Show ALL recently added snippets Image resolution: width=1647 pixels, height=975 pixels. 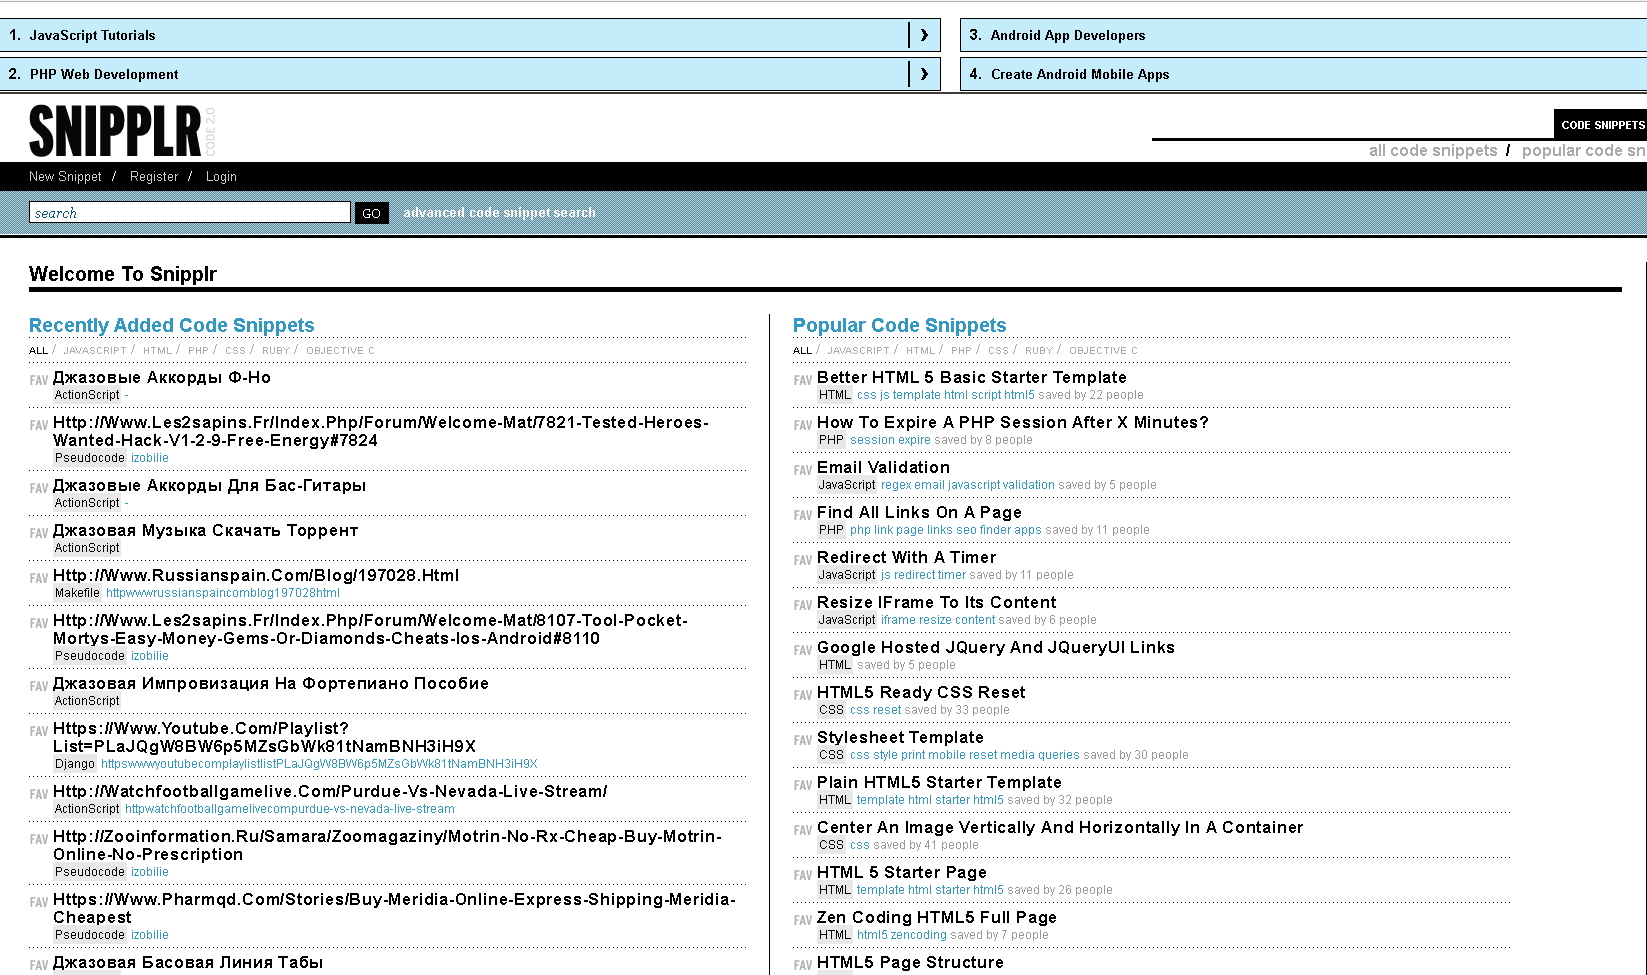click(38, 351)
